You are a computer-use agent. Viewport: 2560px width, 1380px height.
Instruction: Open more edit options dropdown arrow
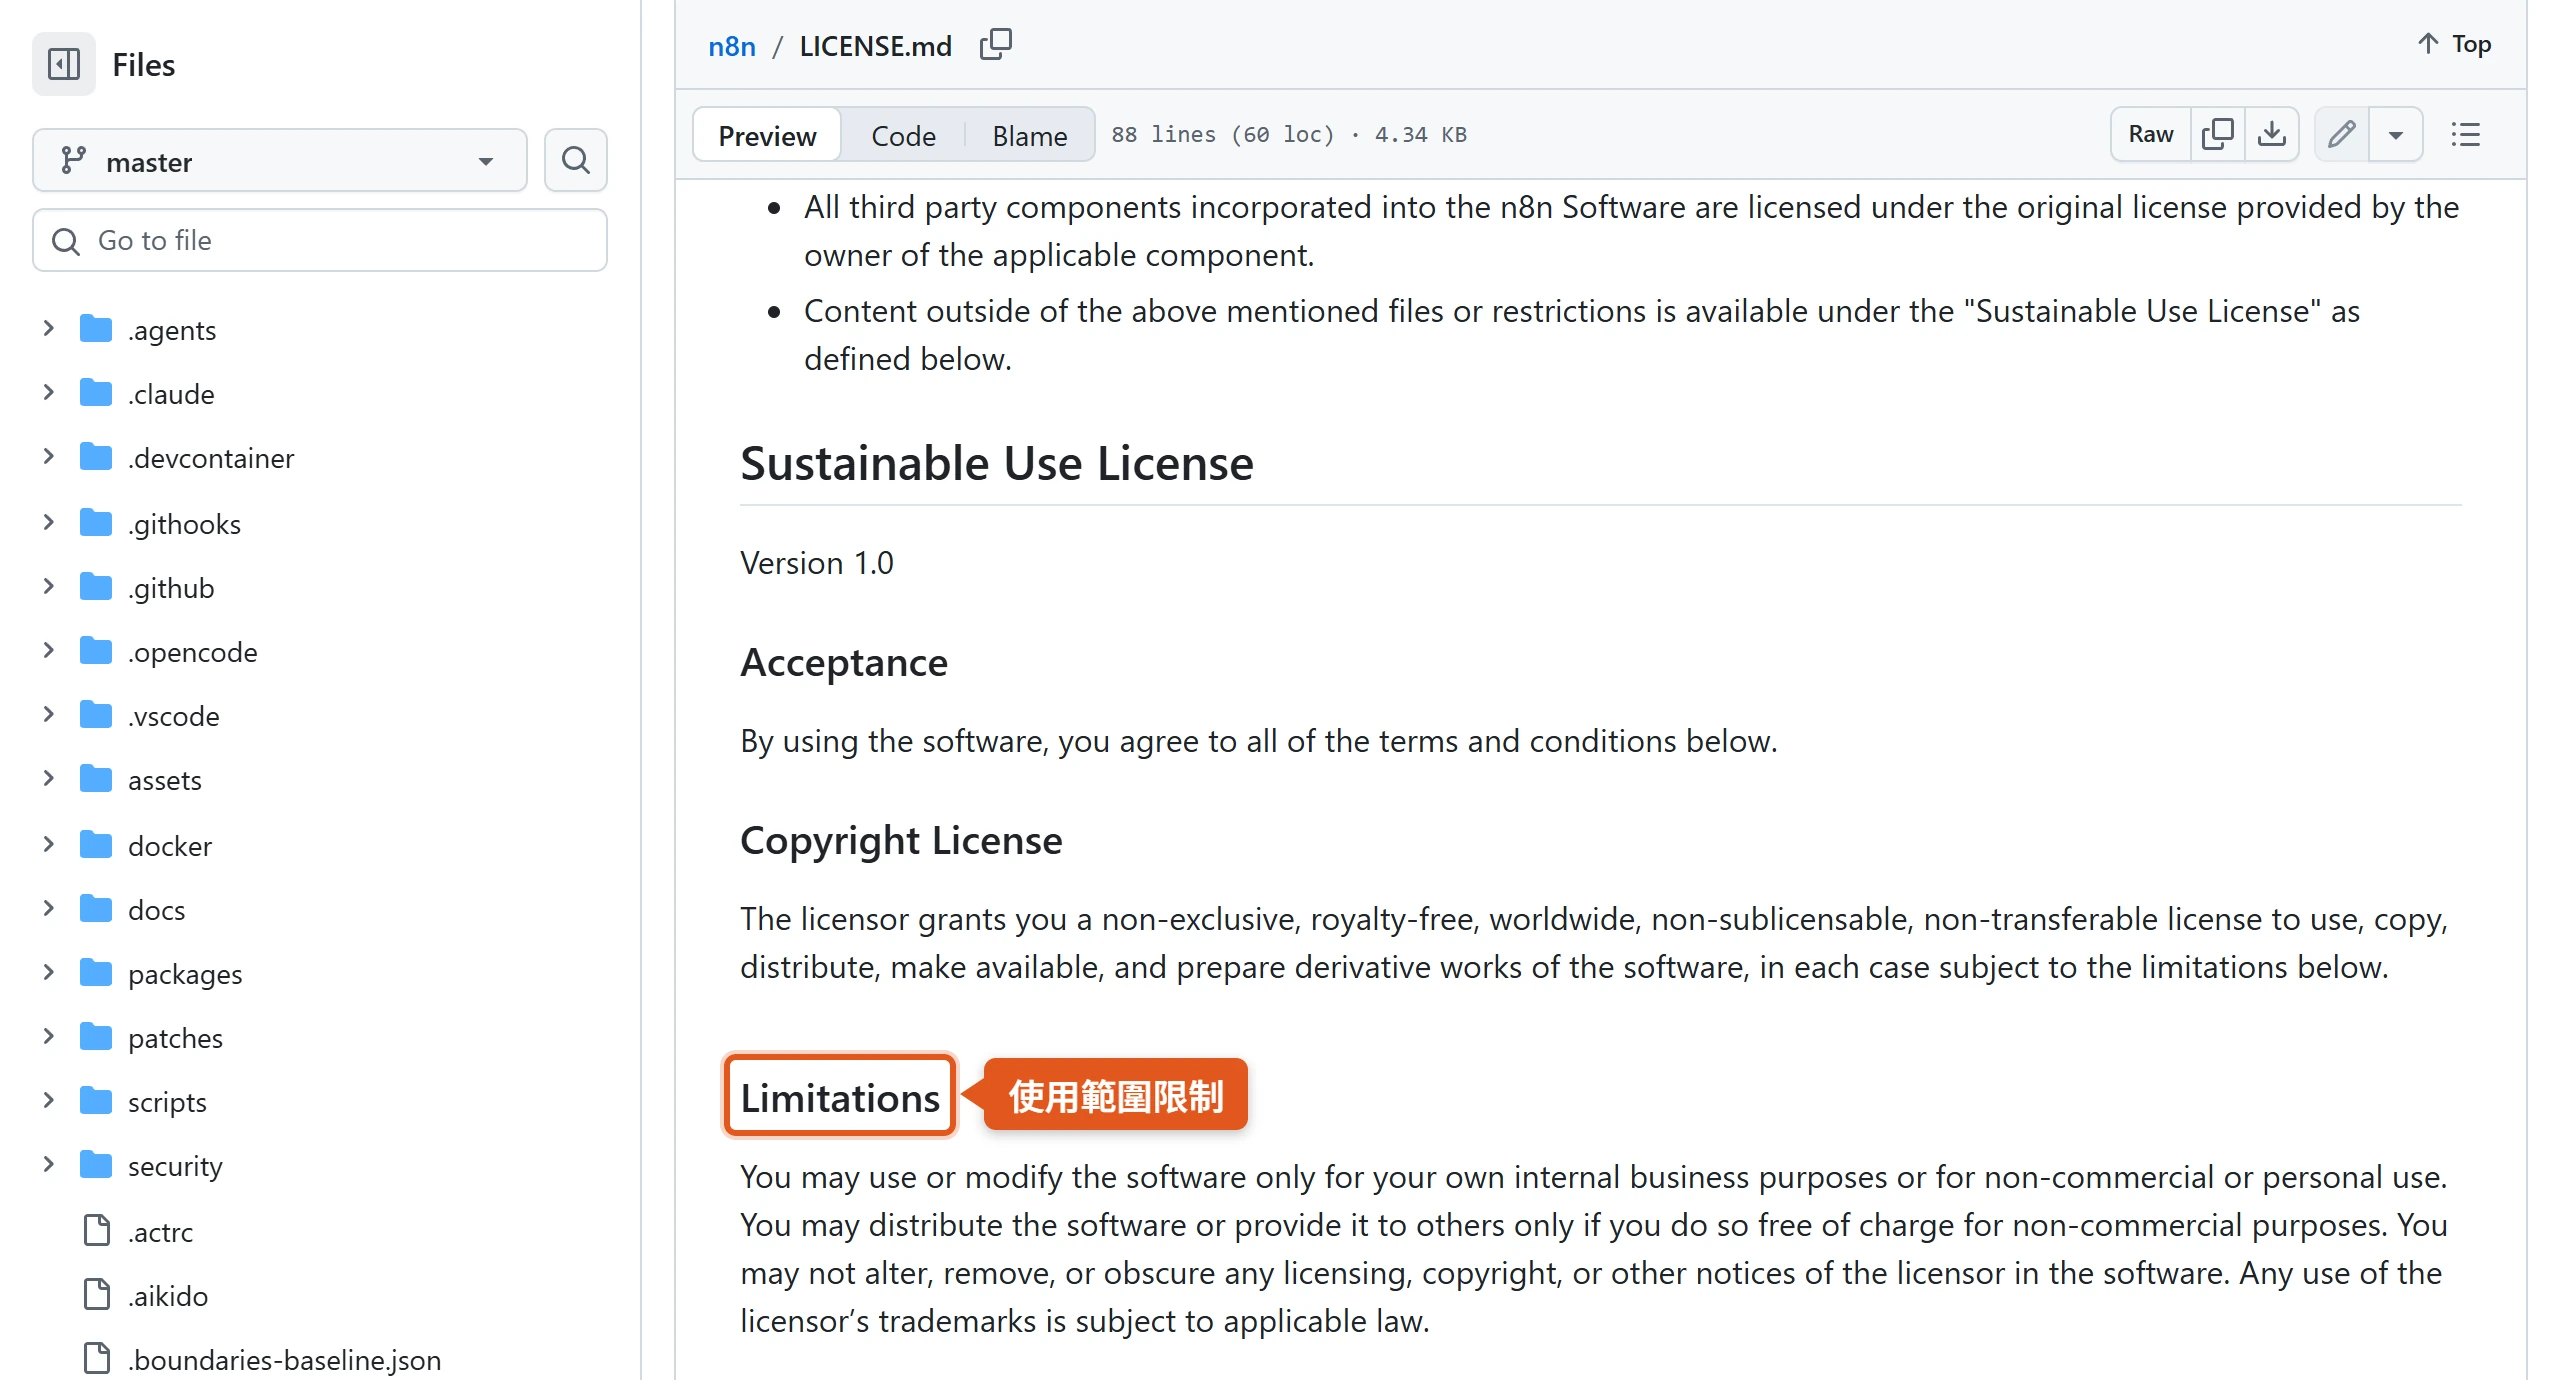coord(2395,134)
